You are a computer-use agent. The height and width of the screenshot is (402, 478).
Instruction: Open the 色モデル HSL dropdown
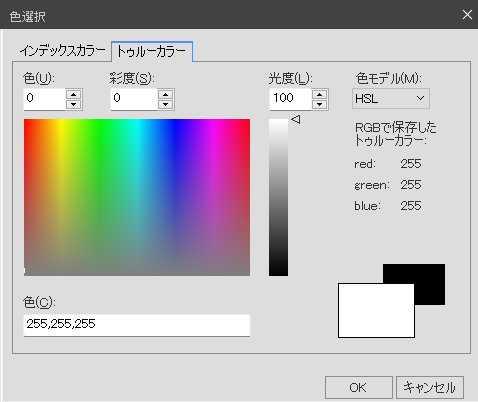point(391,99)
